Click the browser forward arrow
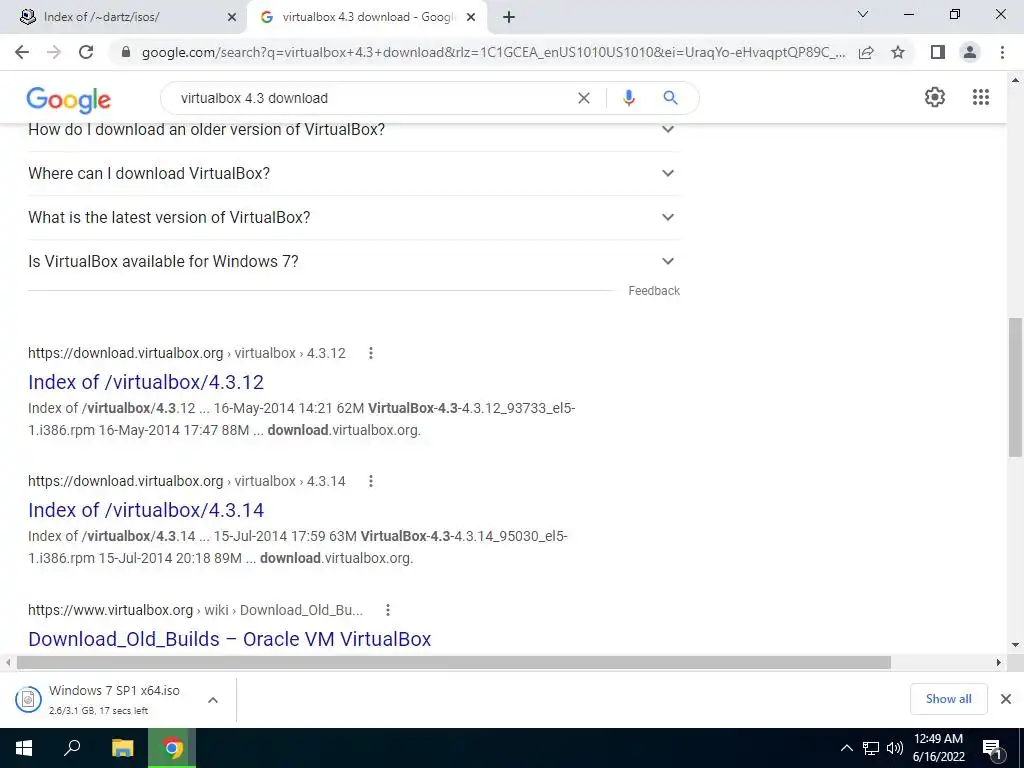This screenshot has width=1024, height=768. (x=54, y=52)
